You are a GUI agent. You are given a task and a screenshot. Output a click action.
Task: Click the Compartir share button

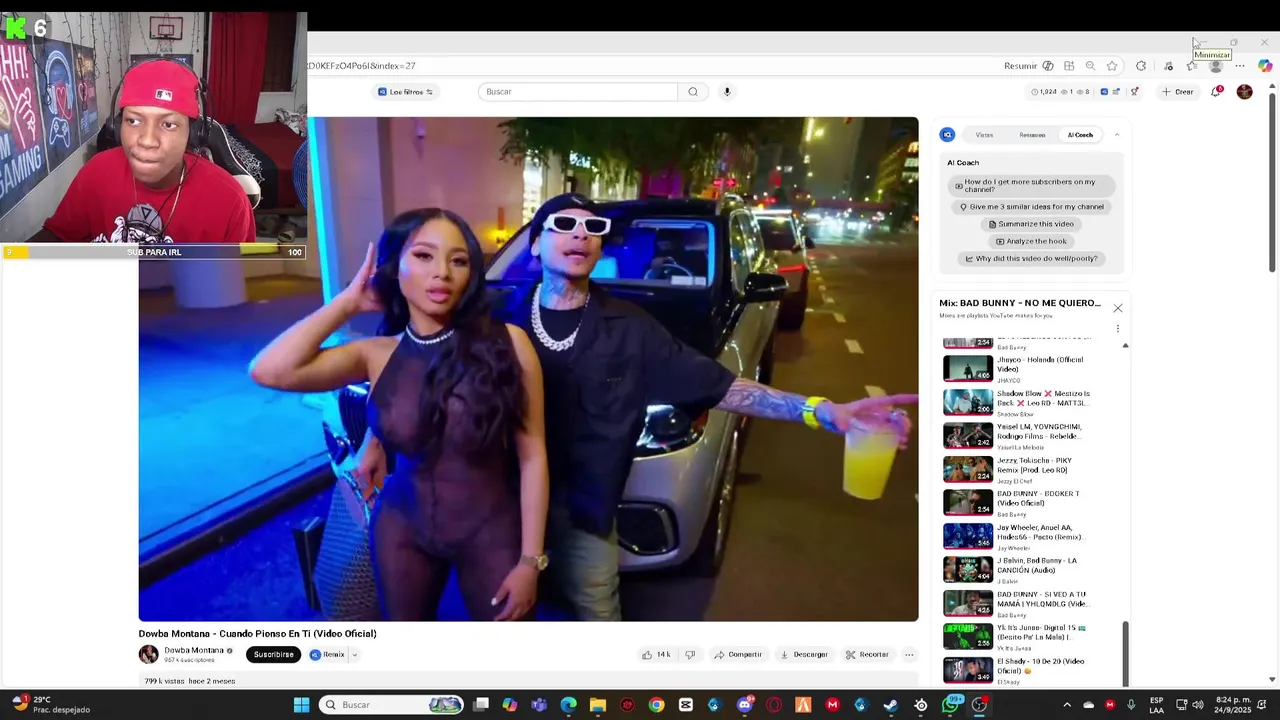(738, 655)
